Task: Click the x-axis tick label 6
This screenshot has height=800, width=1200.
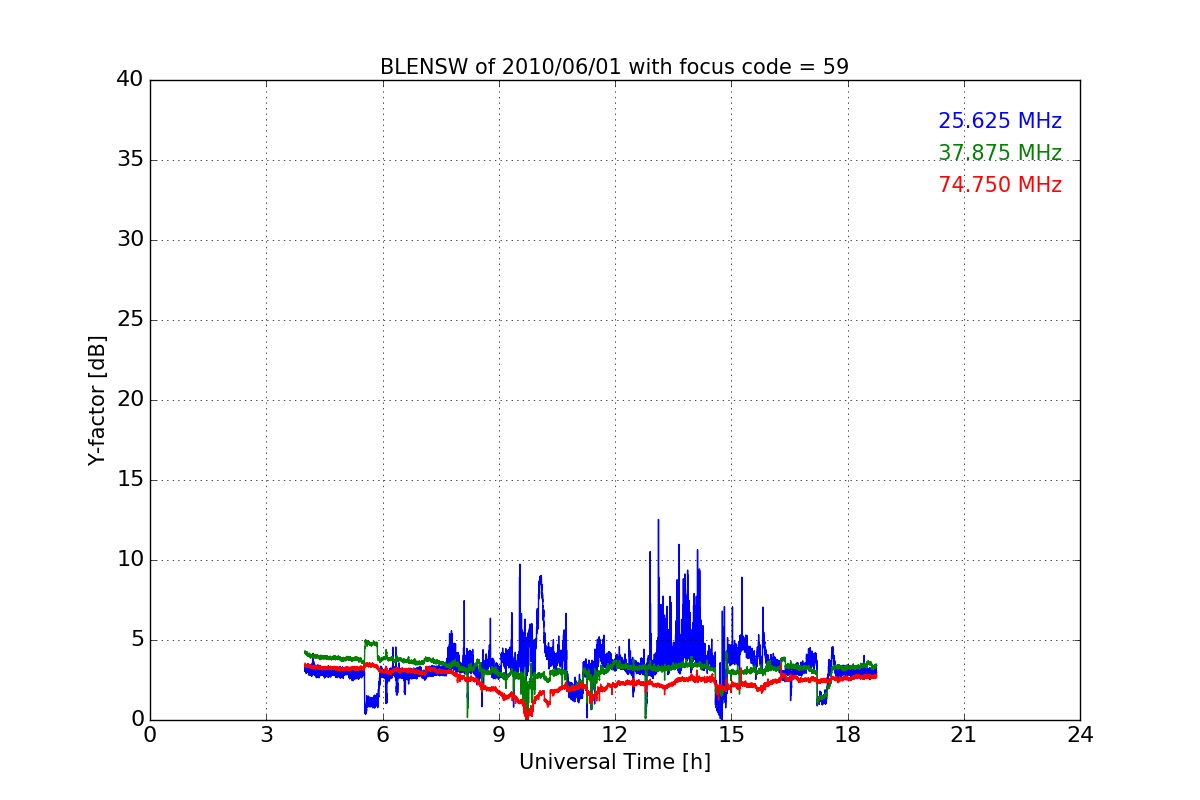Action: pyautogui.click(x=382, y=735)
